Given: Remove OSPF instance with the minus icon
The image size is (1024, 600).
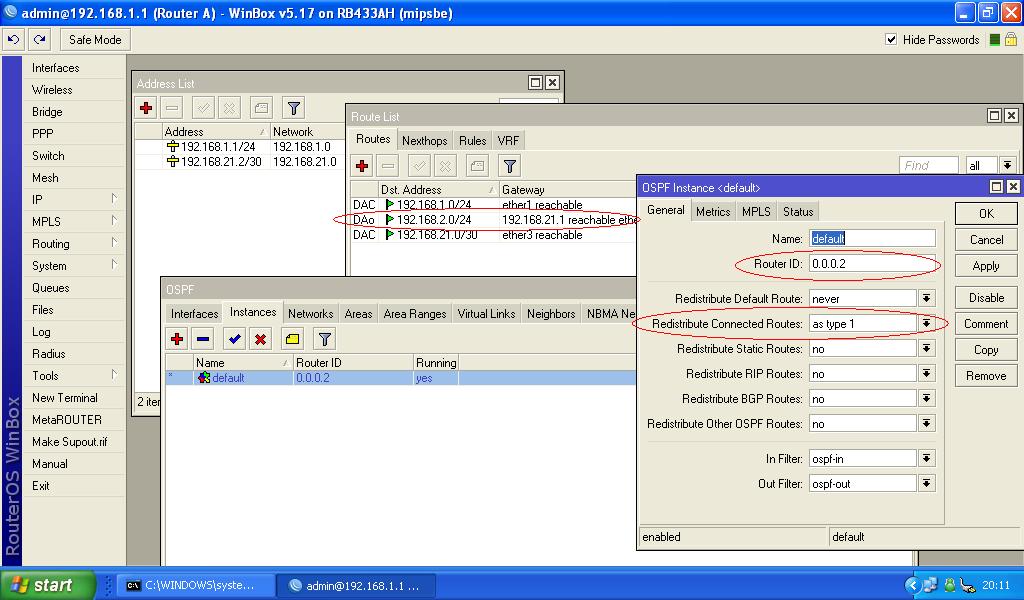Looking at the screenshot, I should [203, 339].
